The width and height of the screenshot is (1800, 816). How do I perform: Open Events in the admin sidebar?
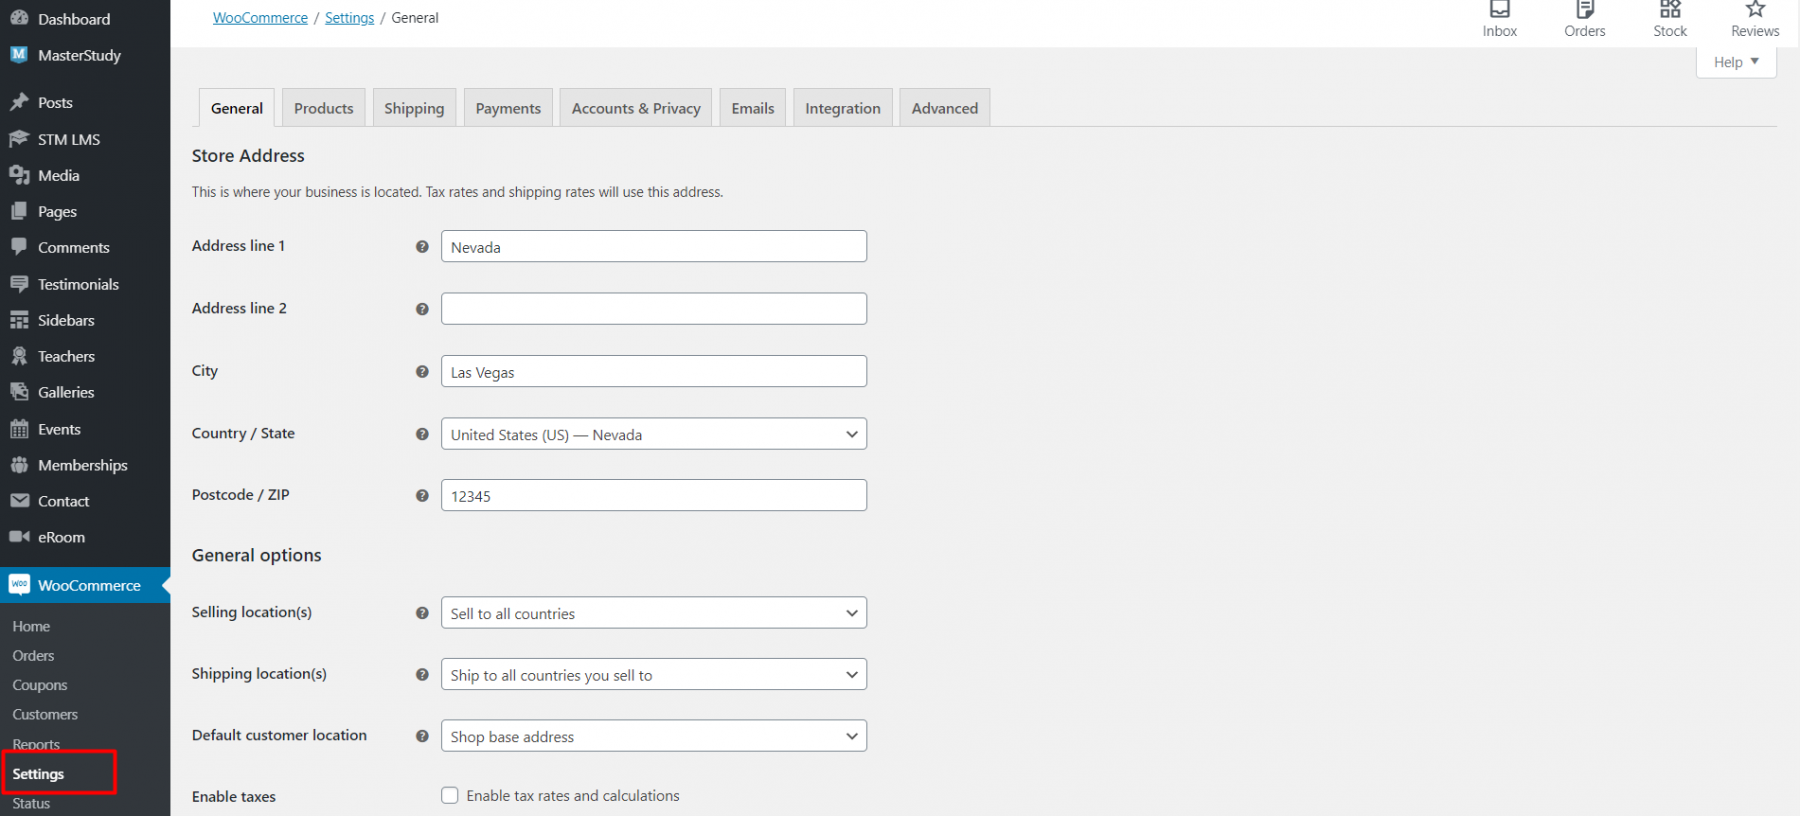click(59, 430)
